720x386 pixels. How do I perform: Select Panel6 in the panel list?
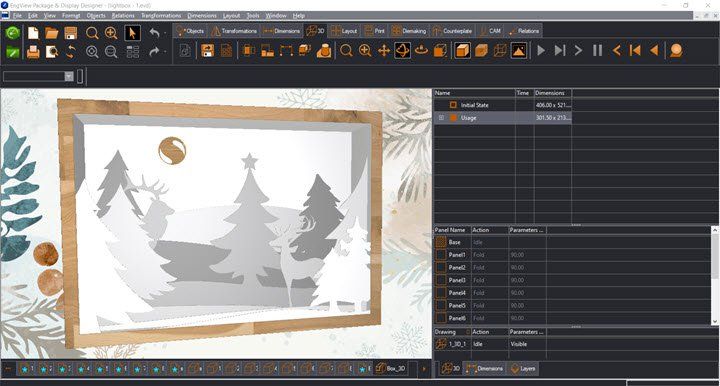click(573, 318)
